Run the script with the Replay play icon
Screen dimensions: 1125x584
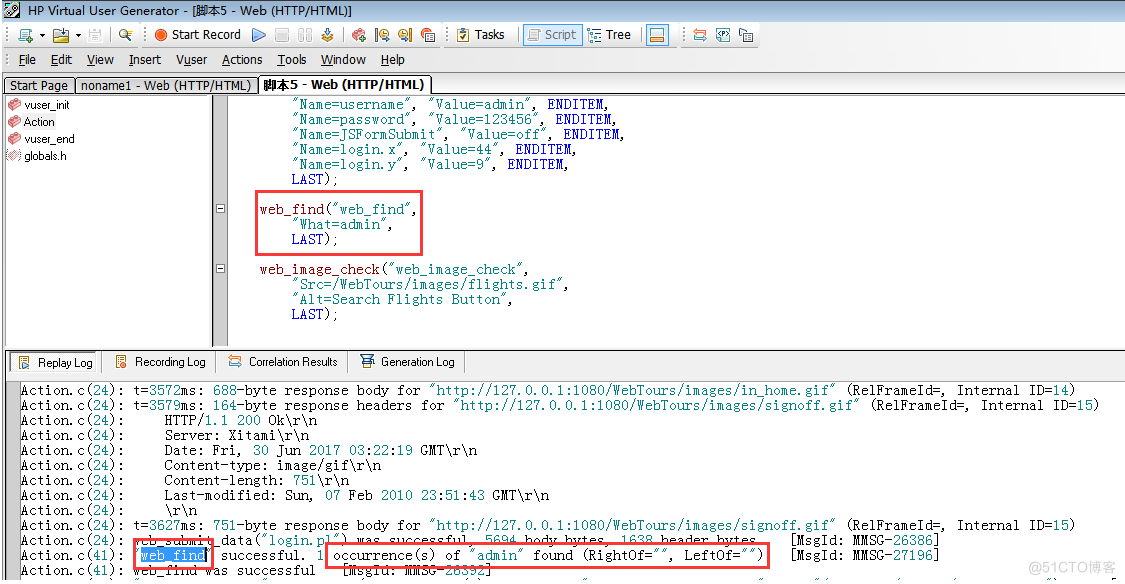(259, 34)
